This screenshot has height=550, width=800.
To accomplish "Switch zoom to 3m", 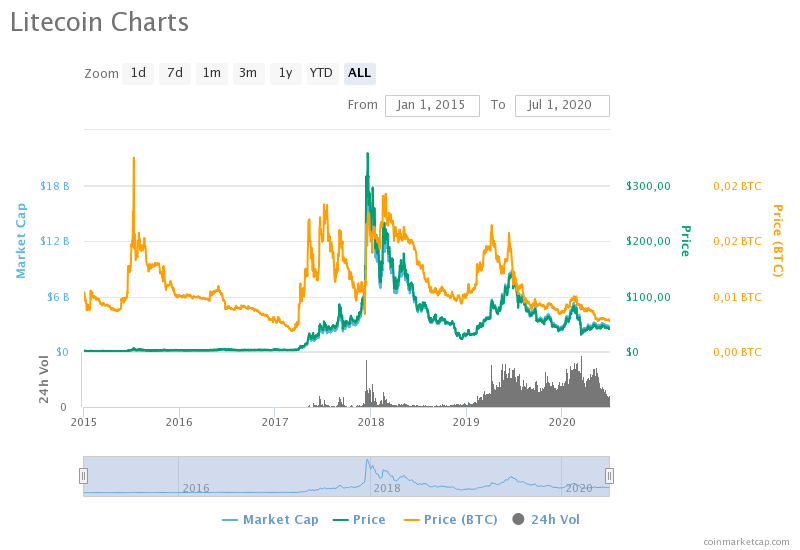I will click(248, 73).
